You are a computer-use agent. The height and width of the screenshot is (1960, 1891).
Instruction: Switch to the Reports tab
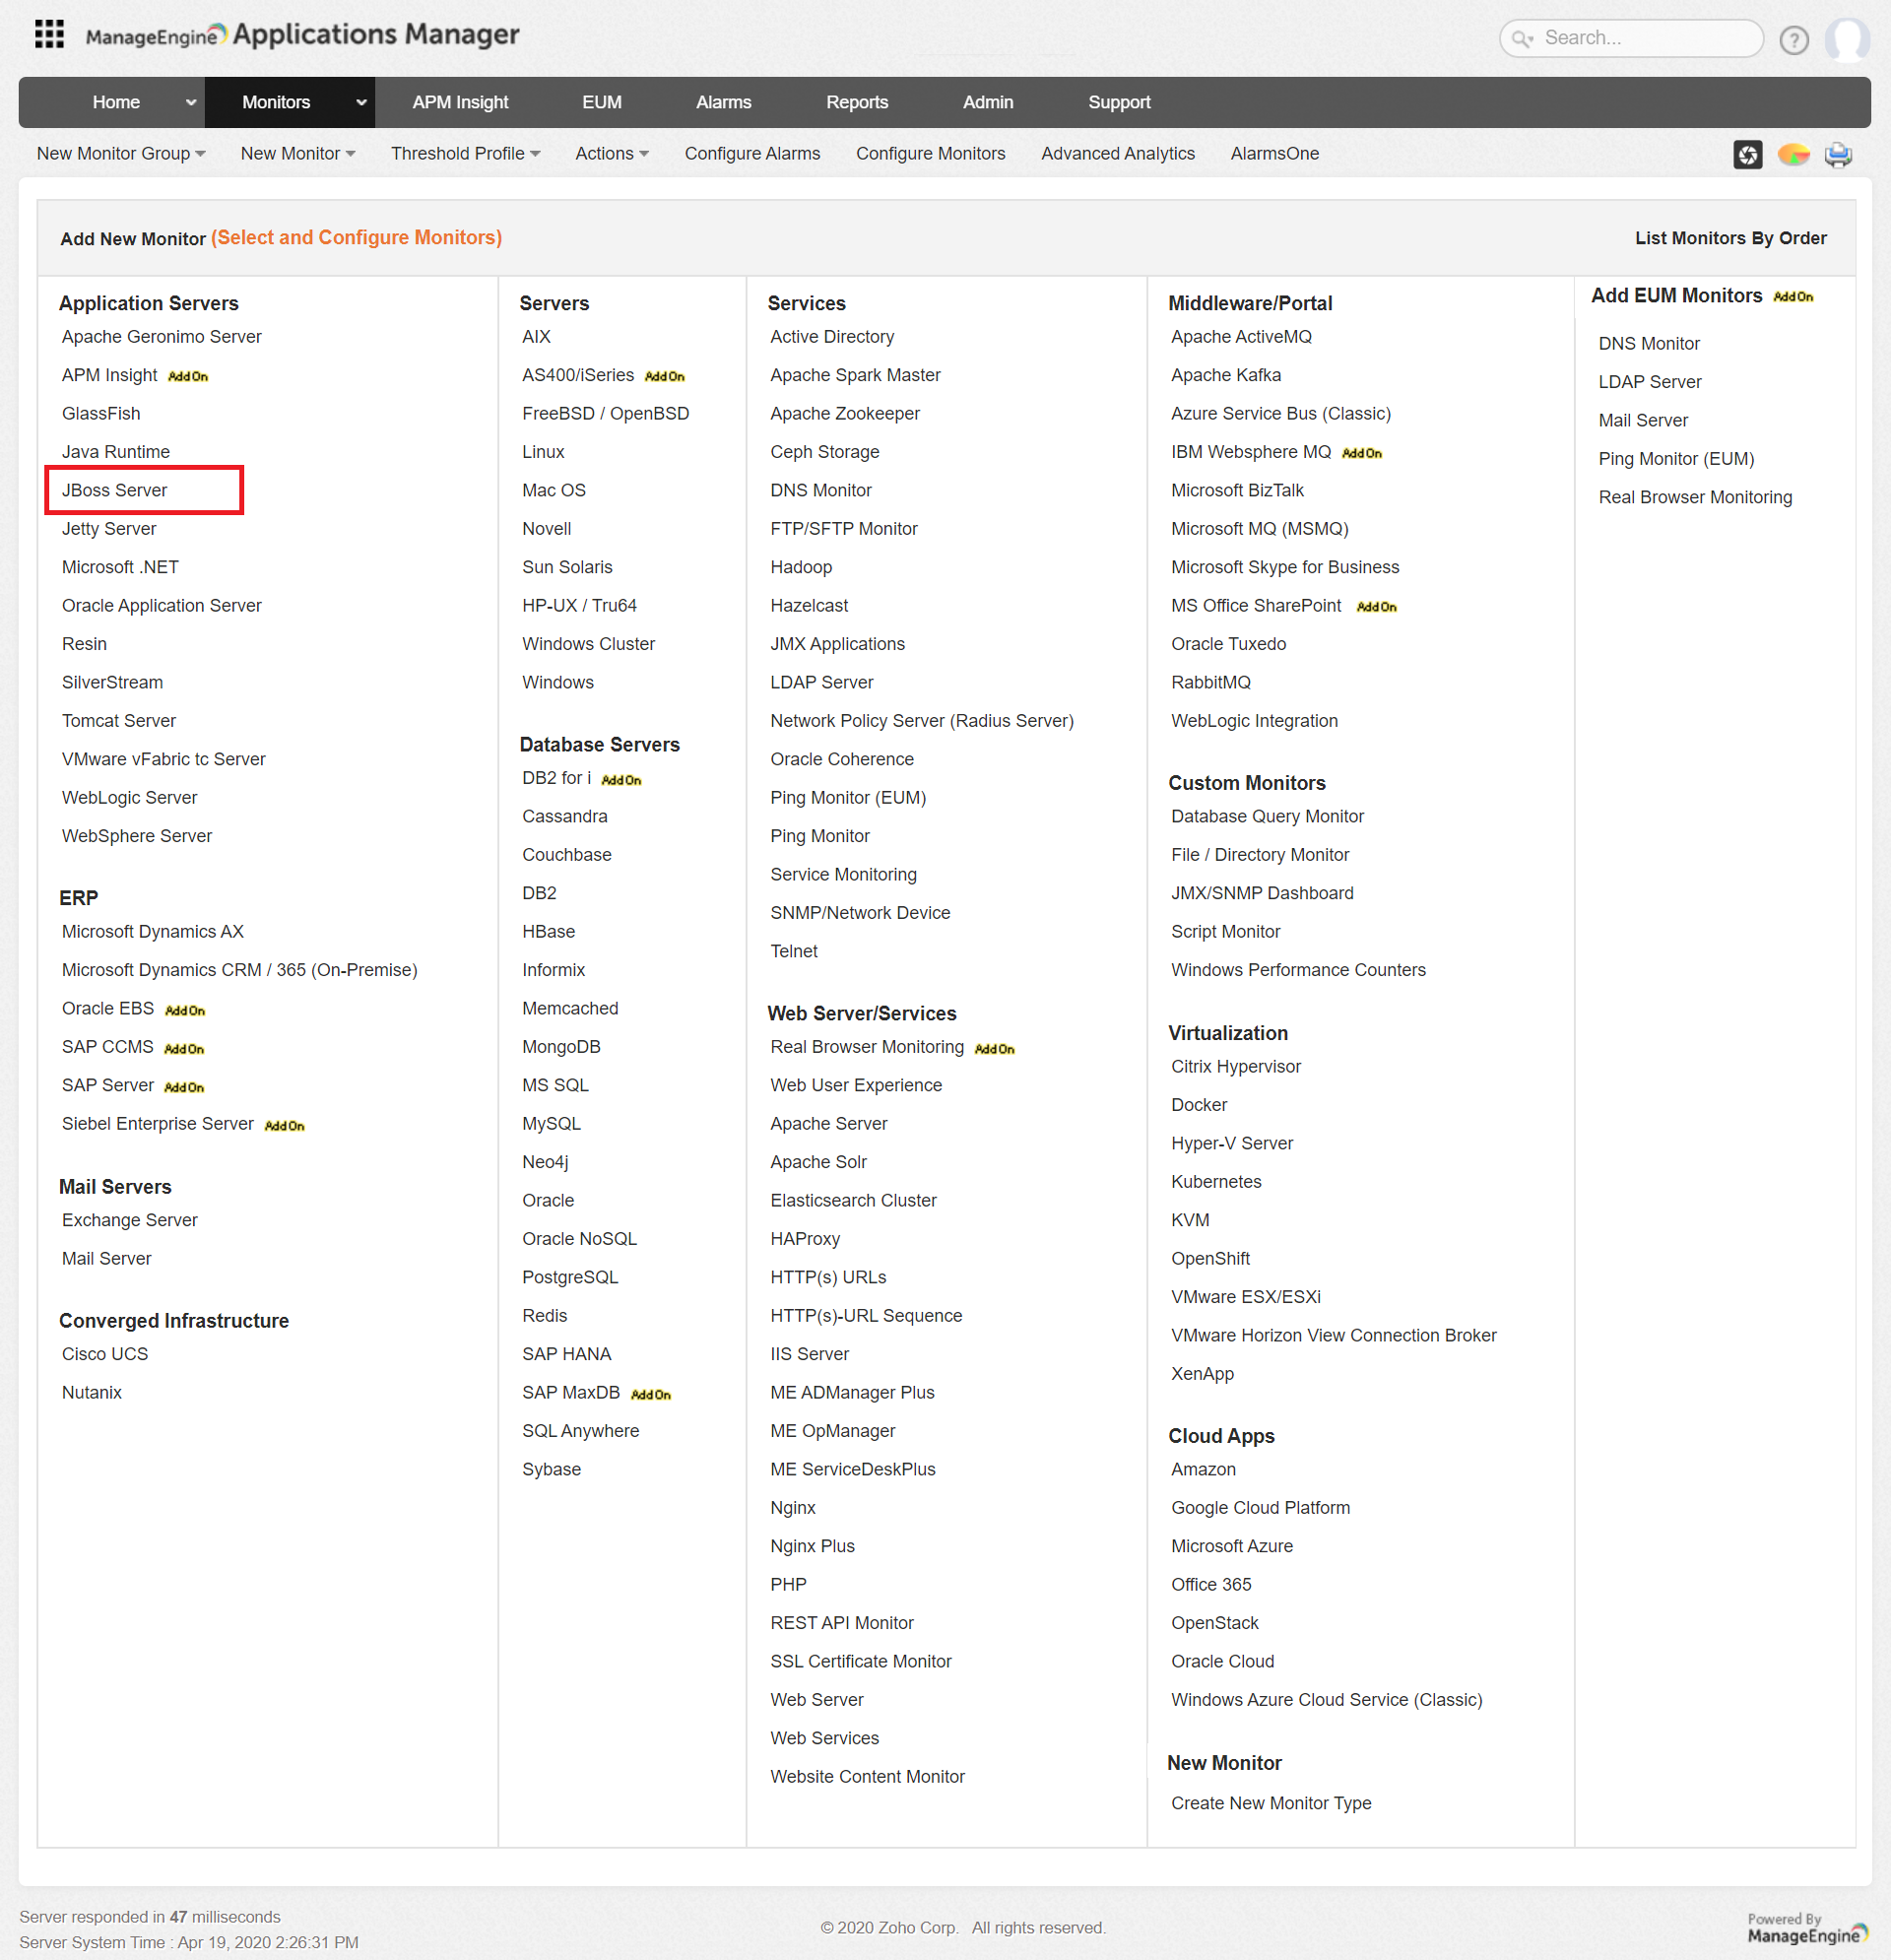coord(857,102)
